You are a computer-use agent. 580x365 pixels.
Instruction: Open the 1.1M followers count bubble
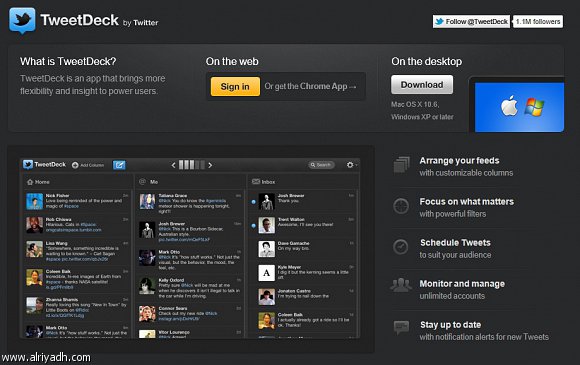pyautogui.click(x=538, y=21)
